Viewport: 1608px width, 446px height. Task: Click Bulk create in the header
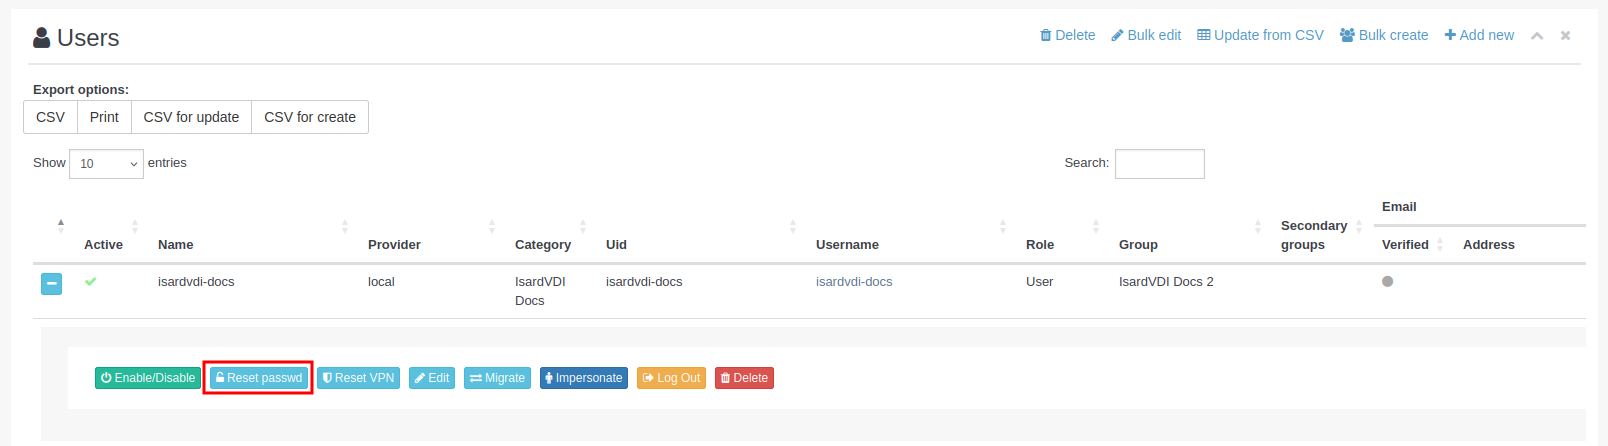coord(1384,35)
